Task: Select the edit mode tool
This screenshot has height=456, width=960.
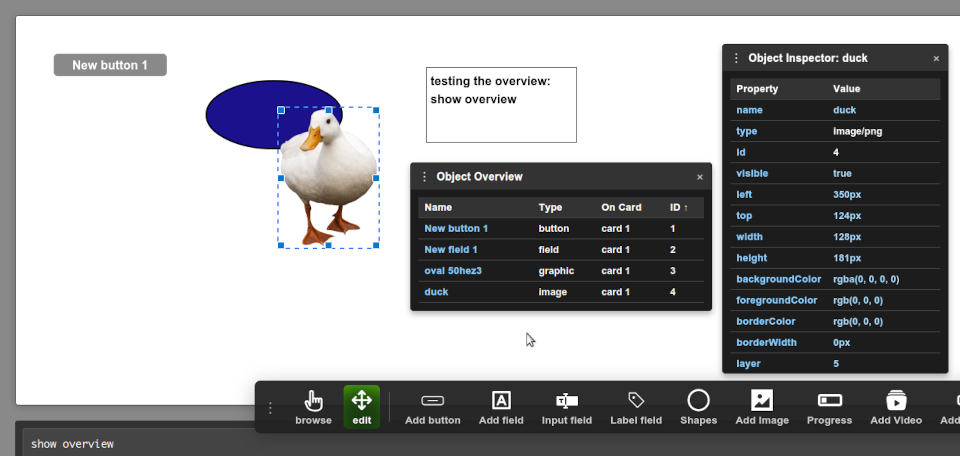Action: click(x=361, y=407)
